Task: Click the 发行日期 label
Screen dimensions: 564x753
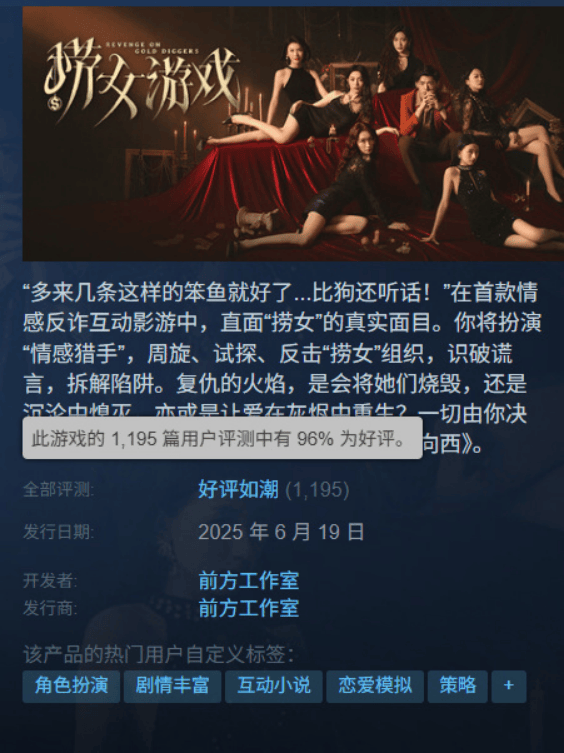Action: [x=58, y=532]
